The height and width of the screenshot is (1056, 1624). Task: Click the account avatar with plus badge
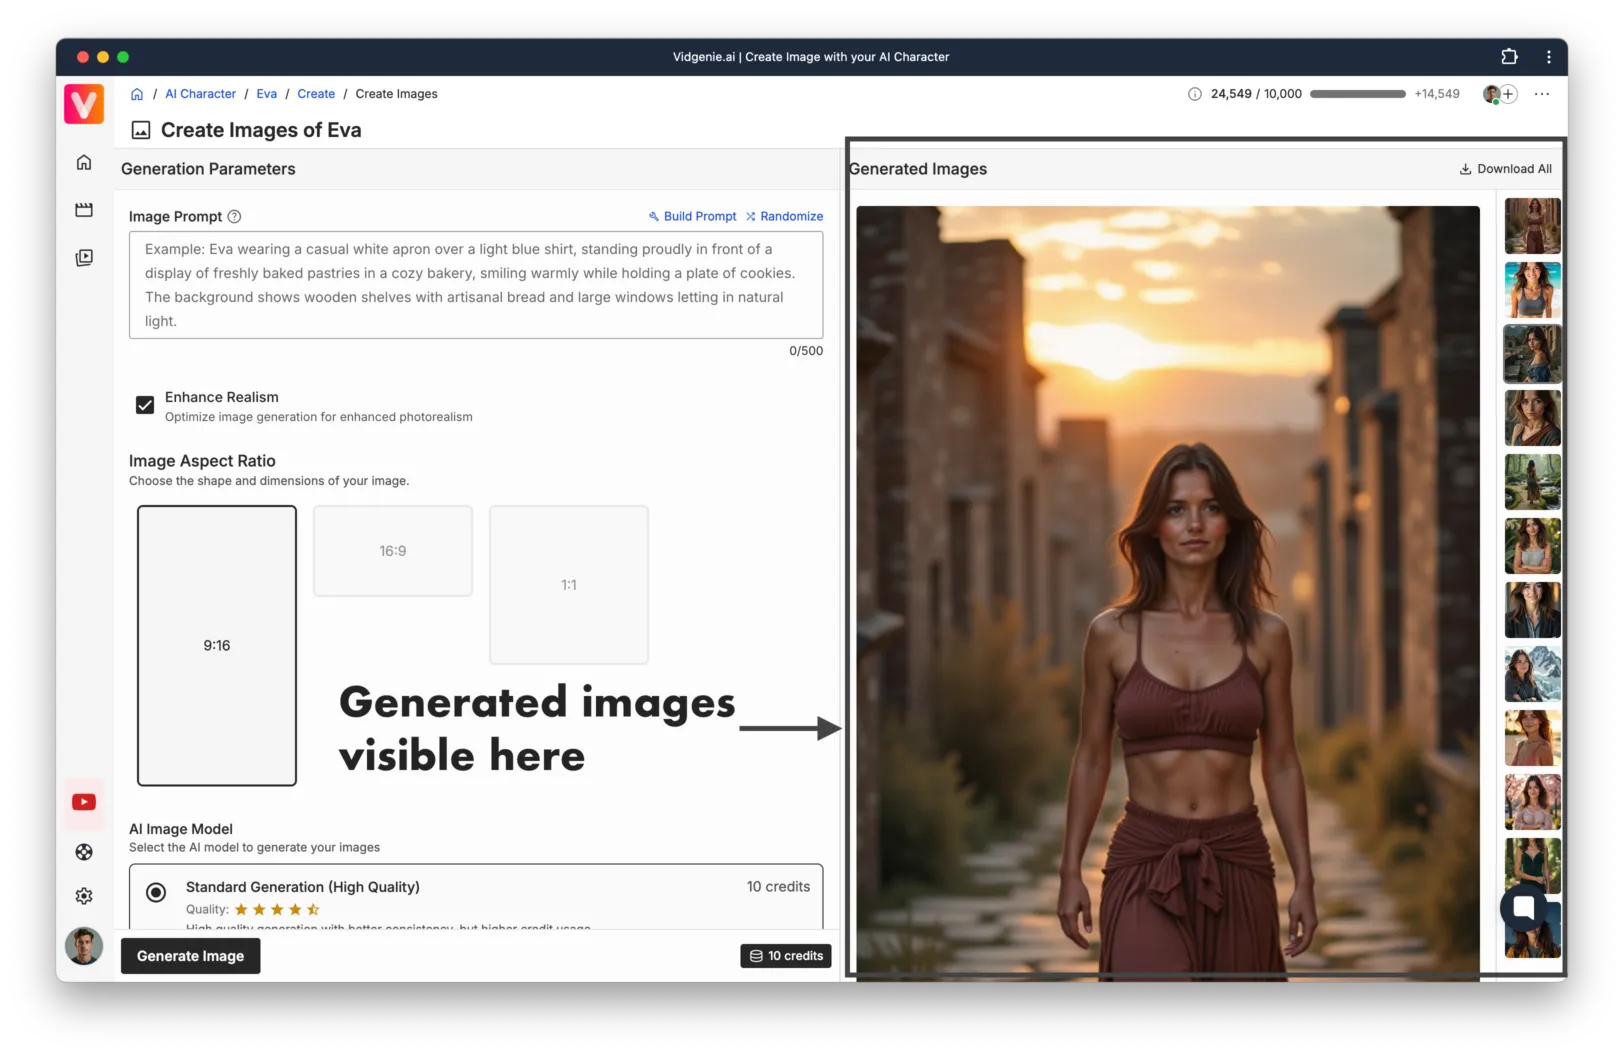point(1500,94)
